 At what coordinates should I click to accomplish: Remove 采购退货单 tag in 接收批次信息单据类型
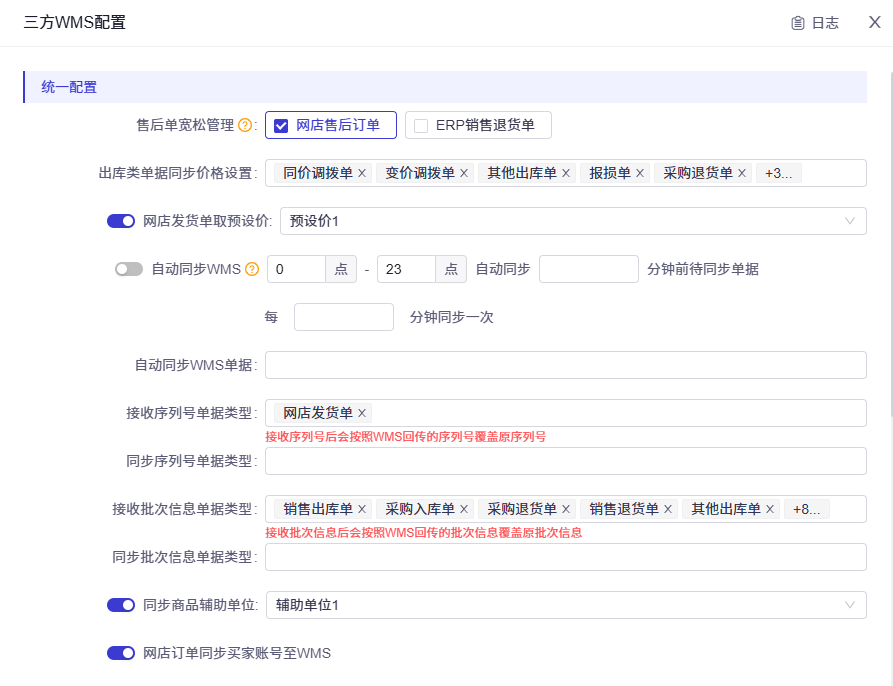coord(566,509)
